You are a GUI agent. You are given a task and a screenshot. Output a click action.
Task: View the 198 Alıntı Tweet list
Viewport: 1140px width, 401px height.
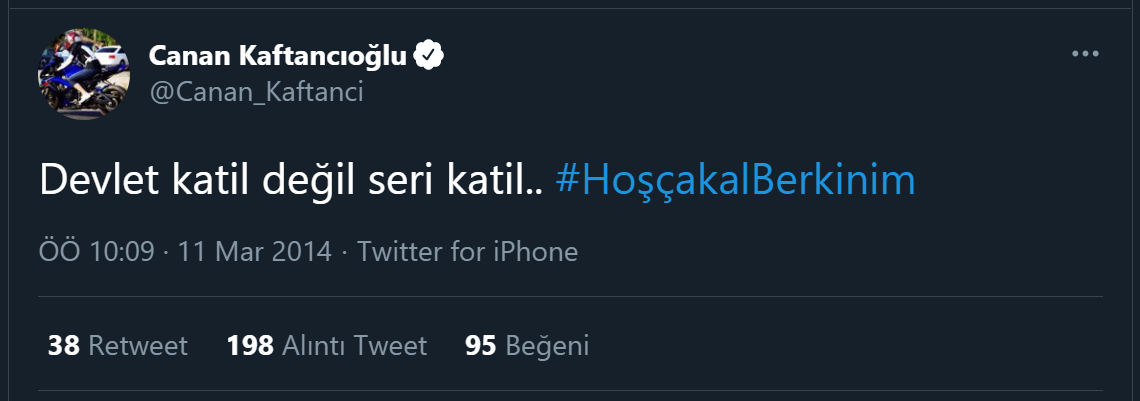point(327,346)
